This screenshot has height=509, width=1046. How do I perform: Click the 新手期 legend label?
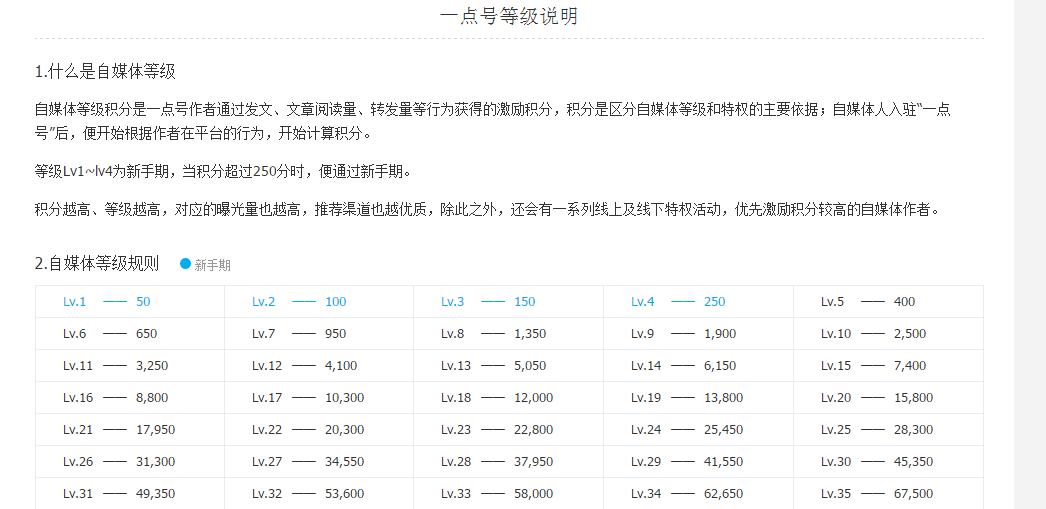(x=212, y=265)
